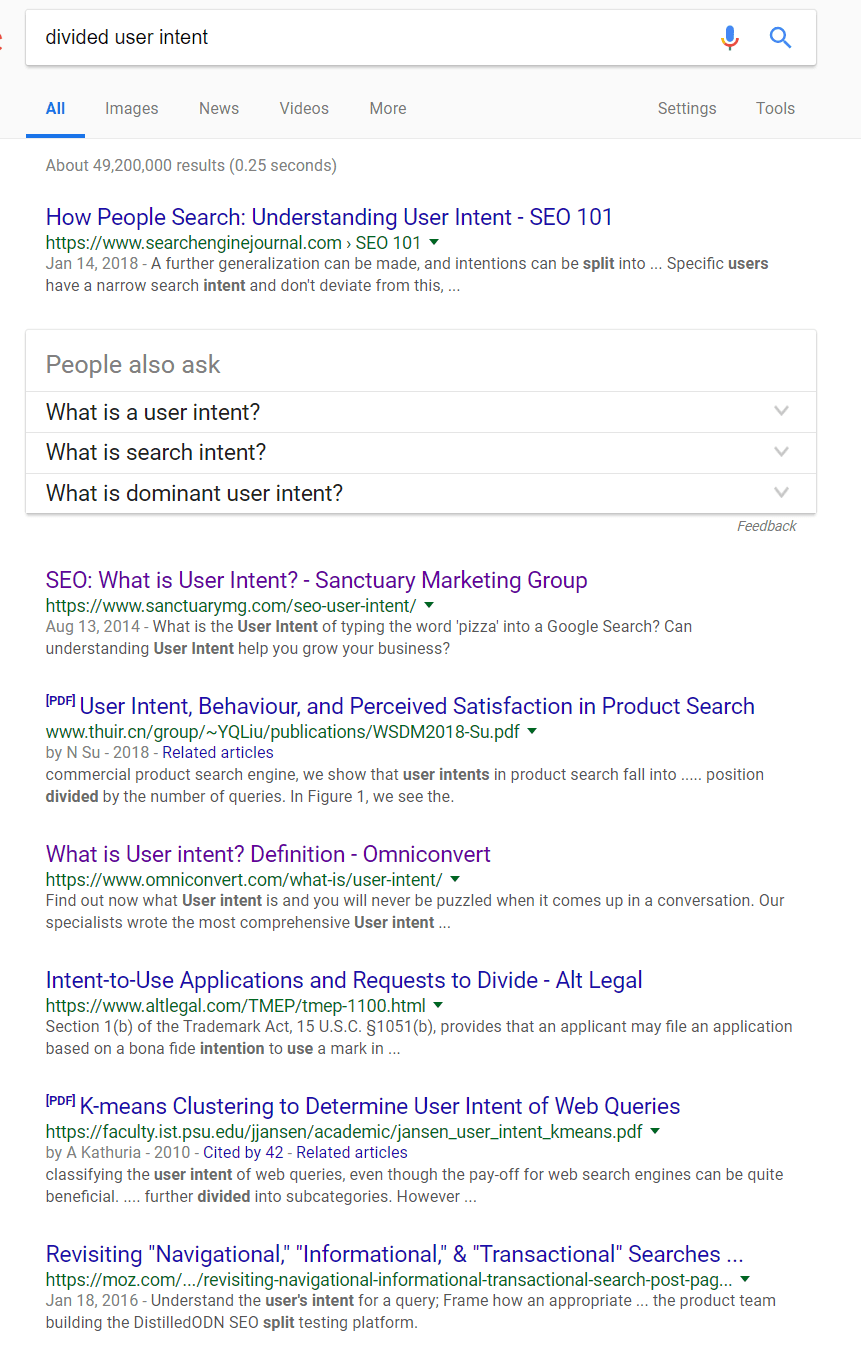Image resolution: width=861 pixels, height=1350 pixels.
Task: Click the blue search magnifier icon
Action: point(780,38)
